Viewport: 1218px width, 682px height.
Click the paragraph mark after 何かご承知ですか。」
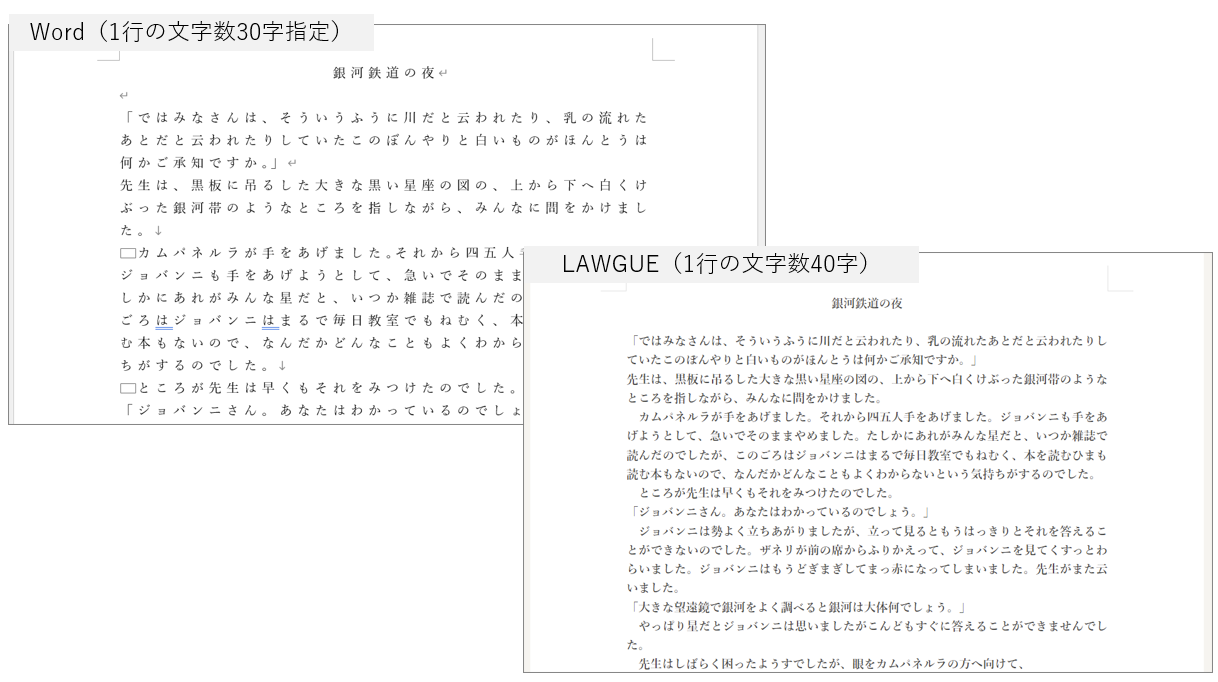(291, 163)
